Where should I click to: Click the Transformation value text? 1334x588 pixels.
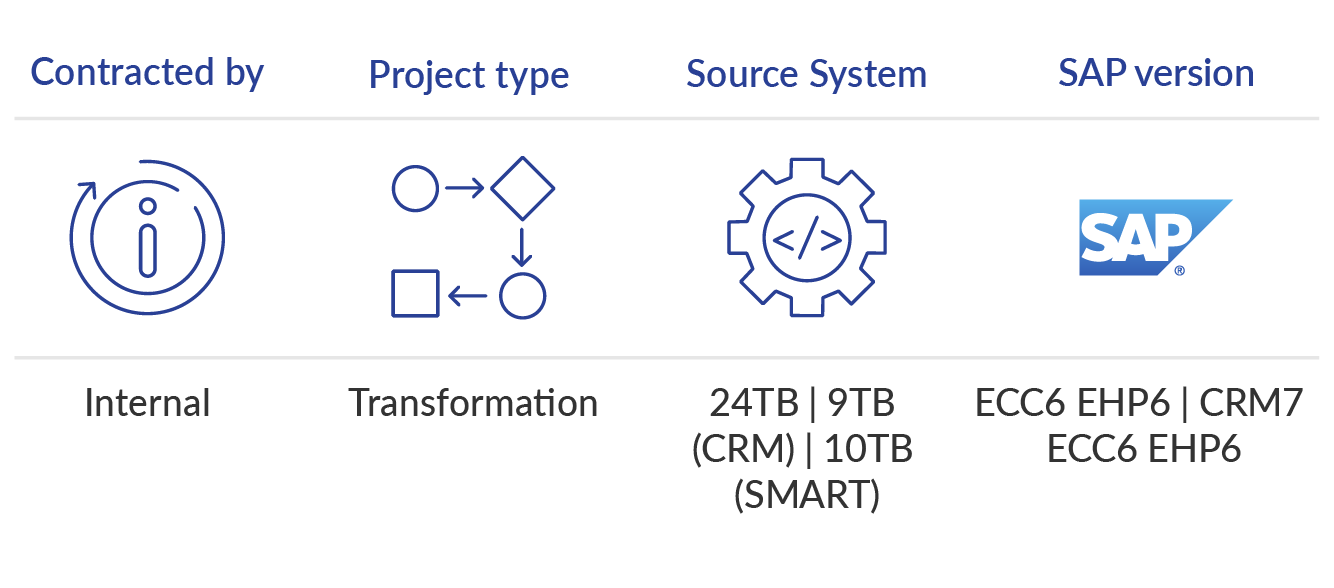pos(473,403)
